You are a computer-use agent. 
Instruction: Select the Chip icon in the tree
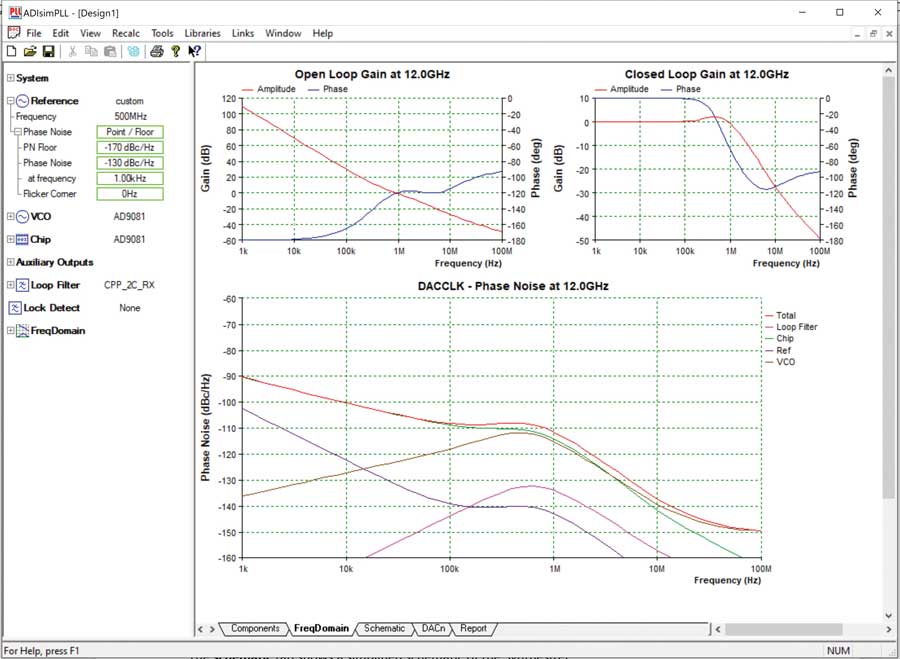coord(22,240)
